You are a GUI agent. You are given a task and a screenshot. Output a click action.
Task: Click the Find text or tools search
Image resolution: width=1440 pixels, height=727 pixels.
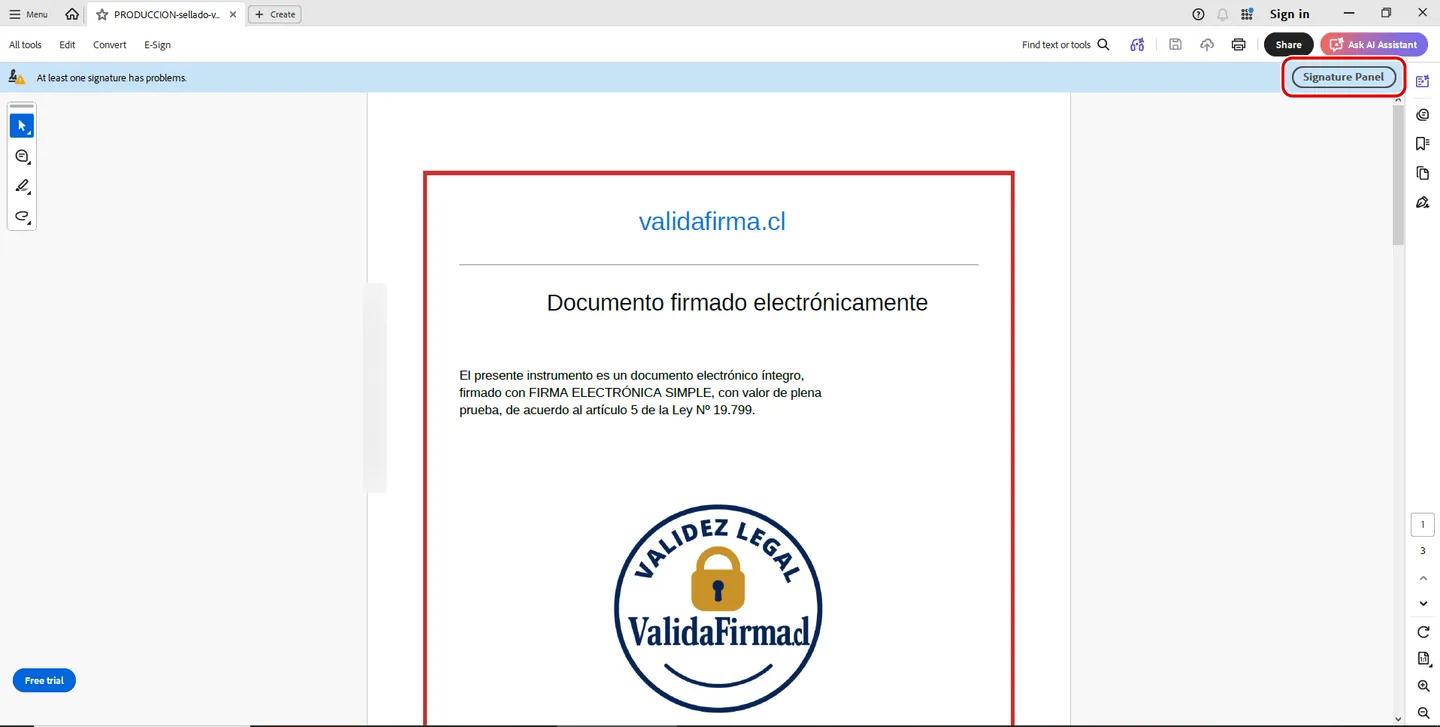pos(1066,45)
